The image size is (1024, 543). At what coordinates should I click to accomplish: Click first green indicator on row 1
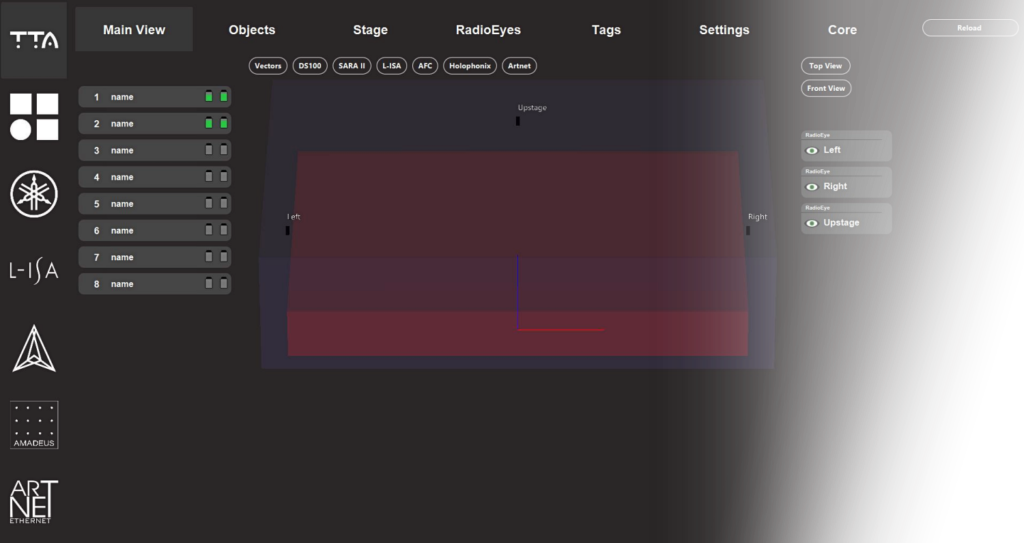209,97
